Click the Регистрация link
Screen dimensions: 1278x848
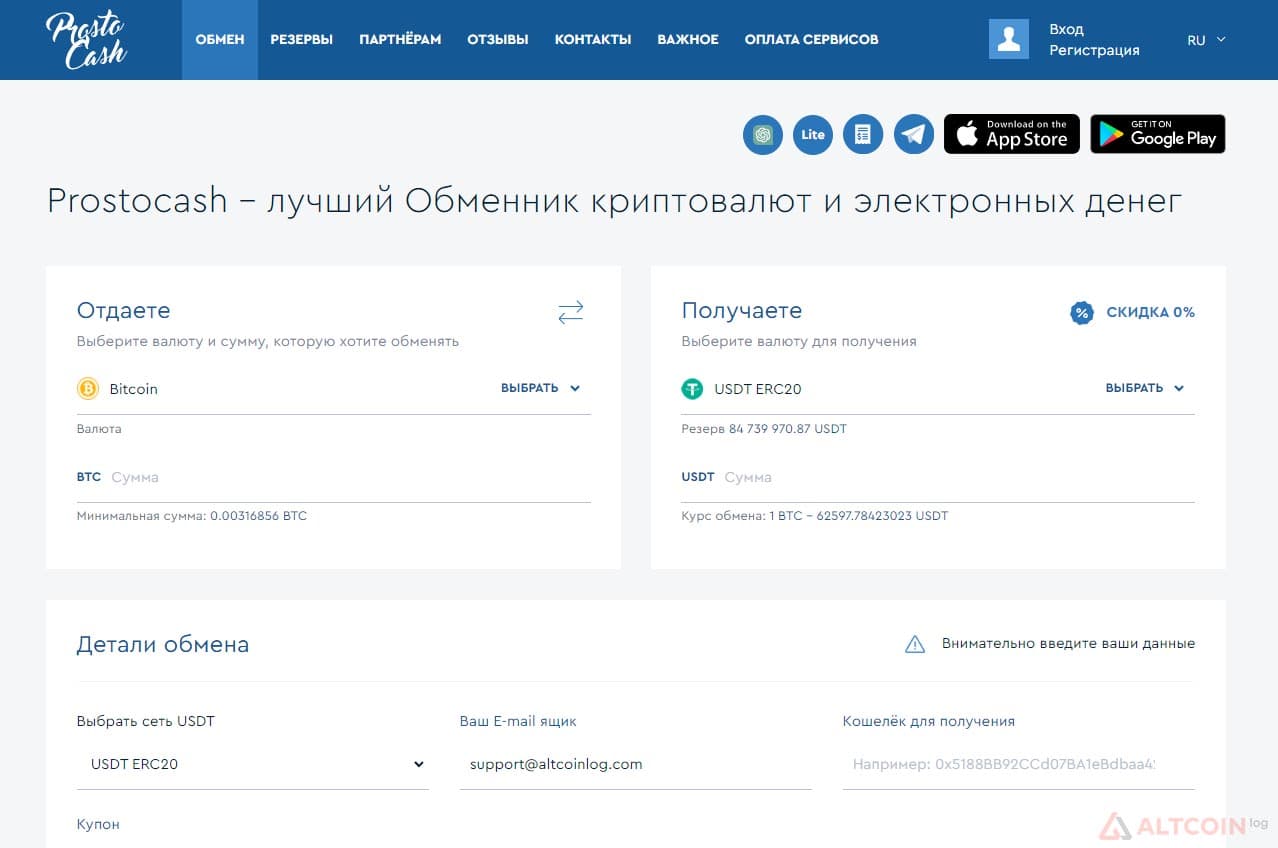1094,50
